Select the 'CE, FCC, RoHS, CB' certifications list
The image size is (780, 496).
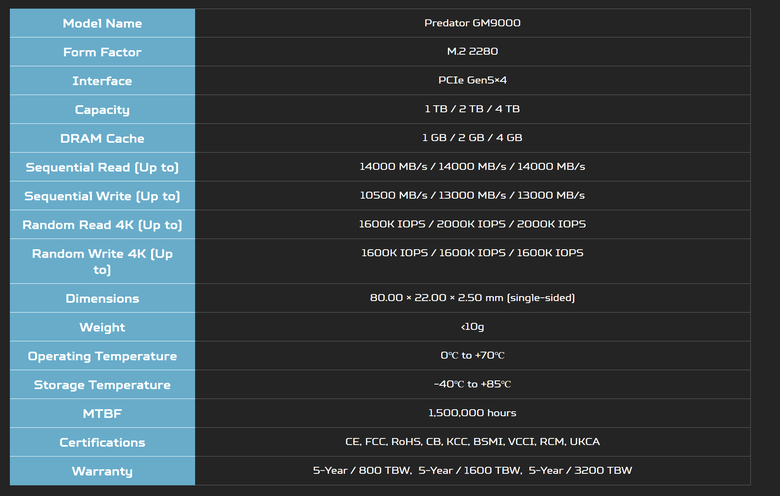pos(472,442)
